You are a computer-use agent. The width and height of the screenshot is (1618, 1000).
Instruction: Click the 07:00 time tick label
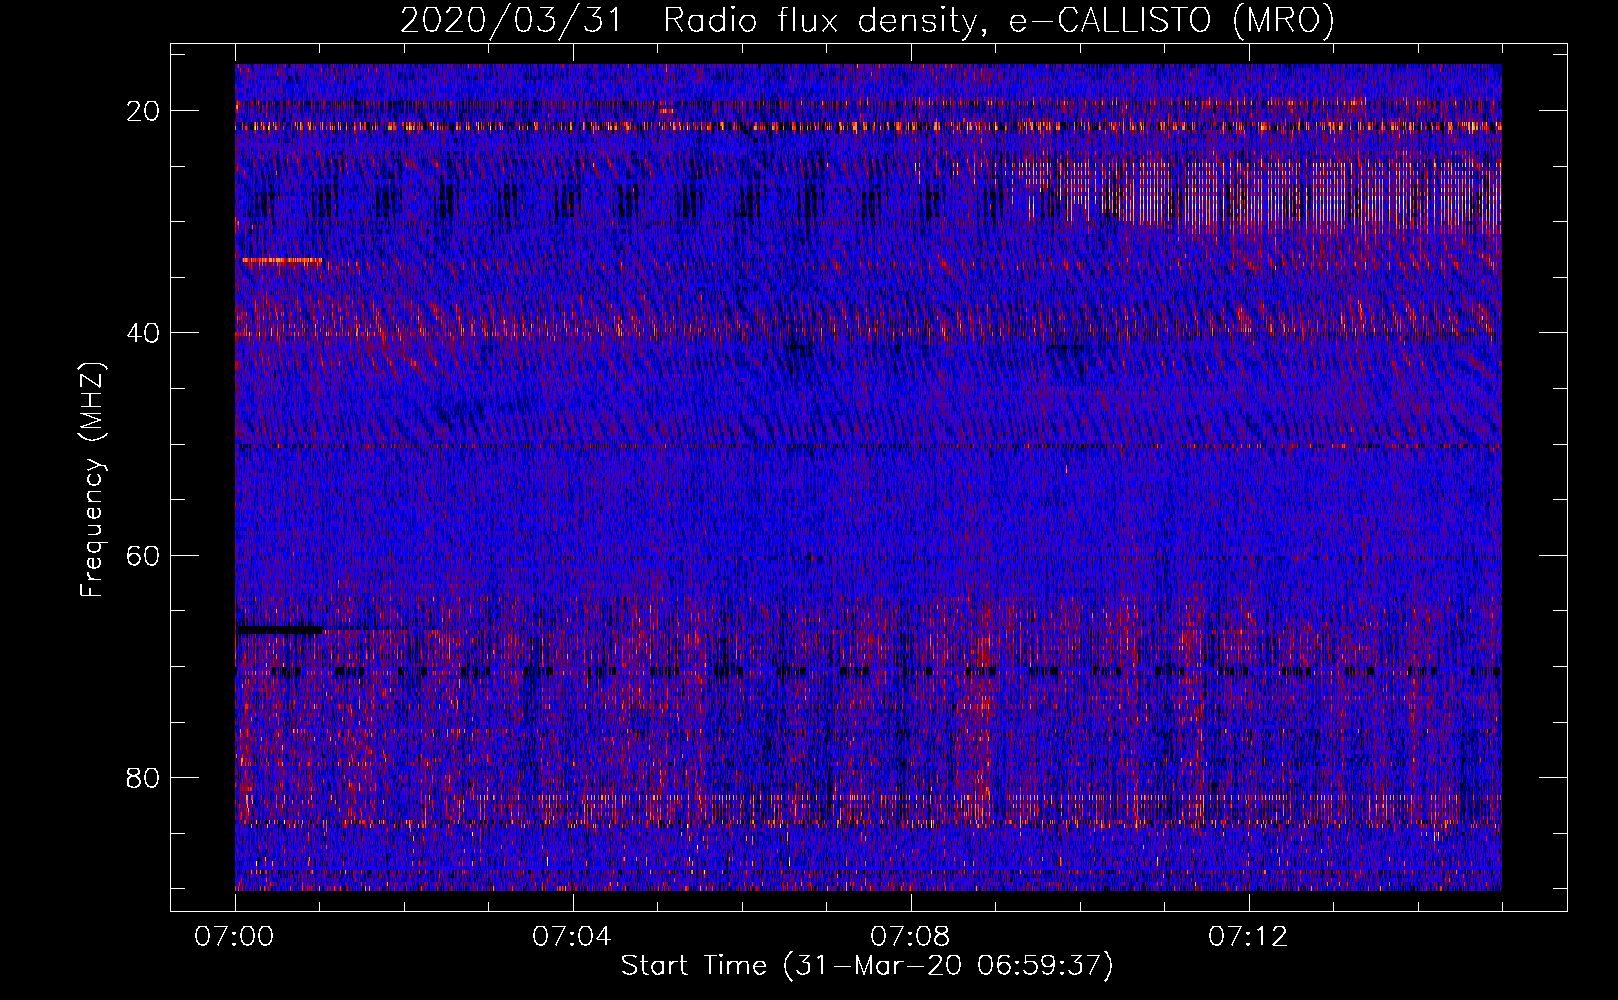(x=234, y=937)
